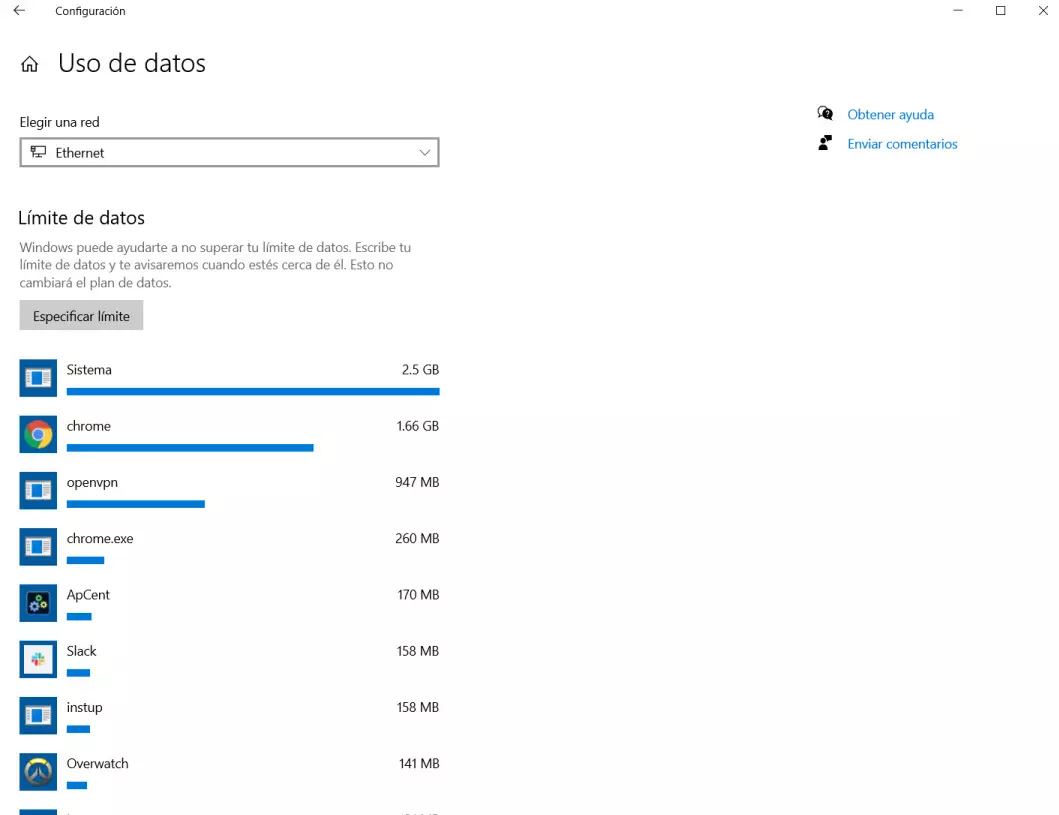Screen dimensions: 1059x815
Task: Expand network list using chevron arrow
Action: click(x=425, y=153)
